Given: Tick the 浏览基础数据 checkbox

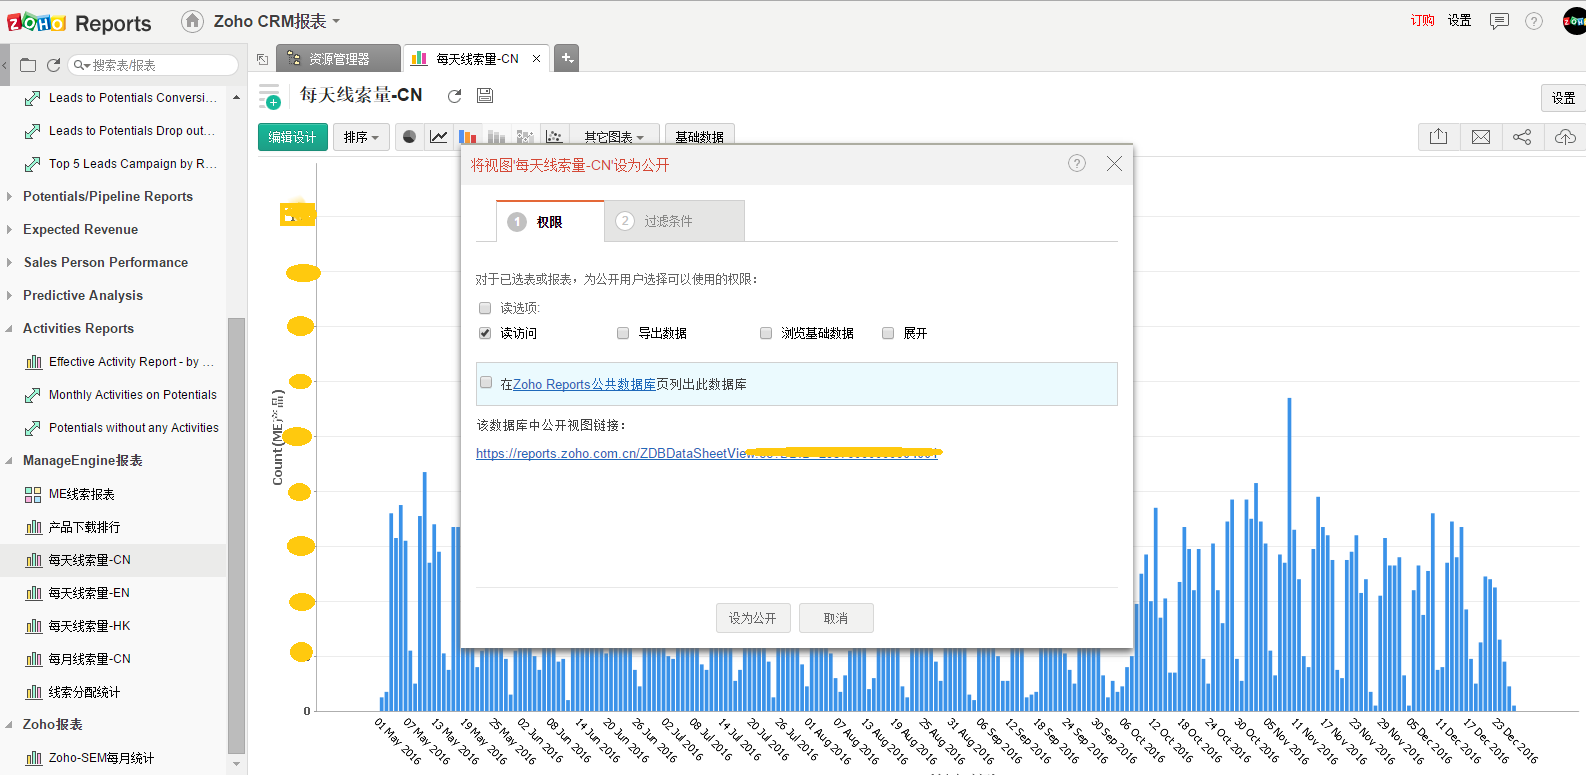Looking at the screenshot, I should point(766,333).
